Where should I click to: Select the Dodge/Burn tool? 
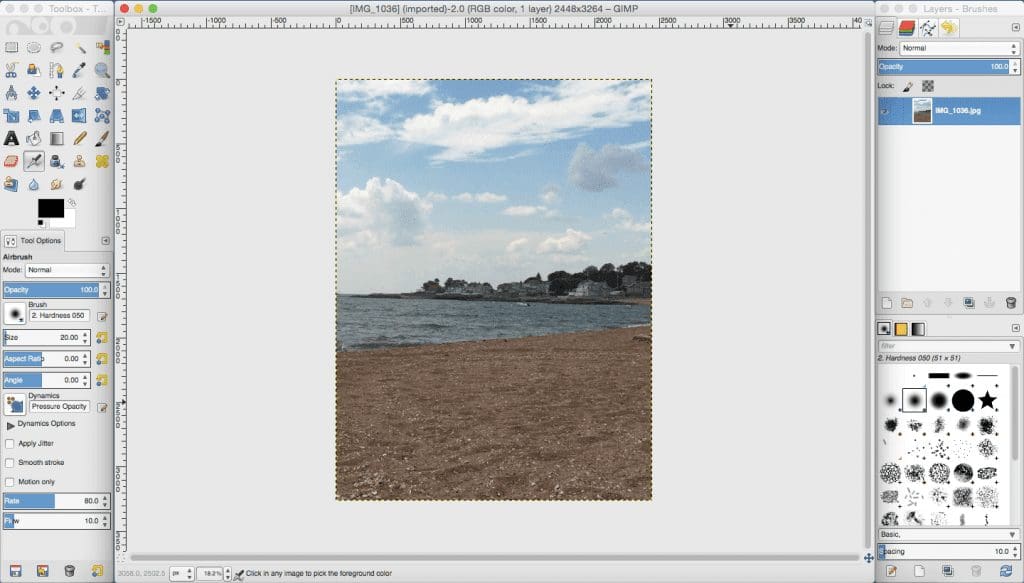80,184
